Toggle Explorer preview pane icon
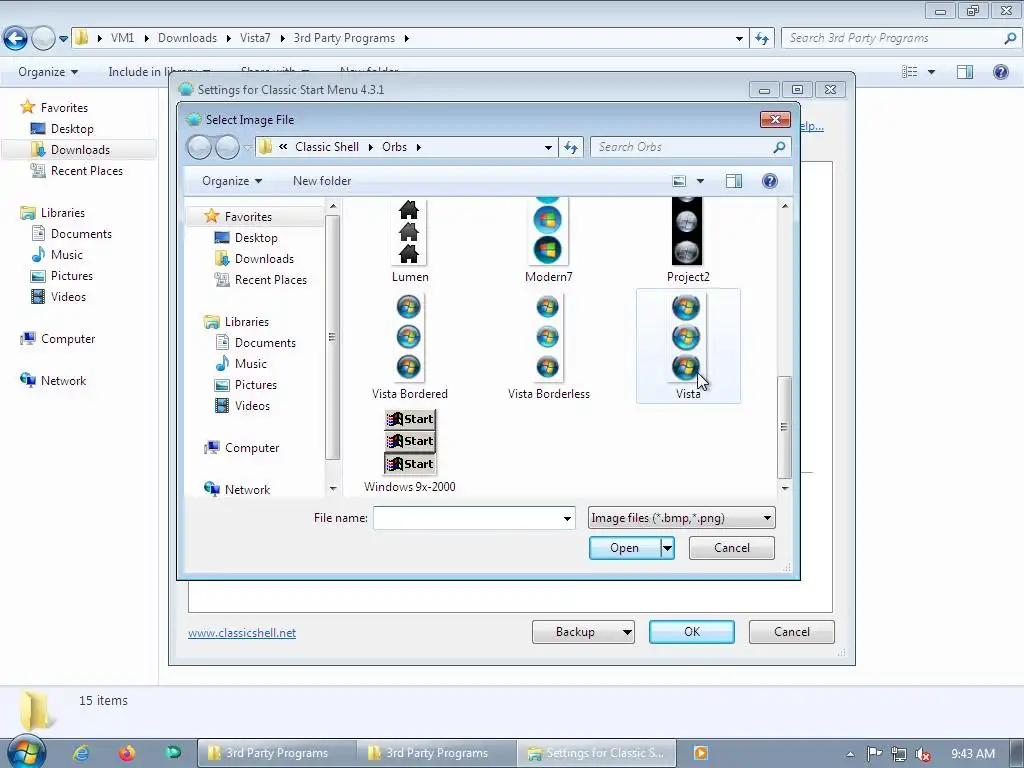 pyautogui.click(x=965, y=72)
